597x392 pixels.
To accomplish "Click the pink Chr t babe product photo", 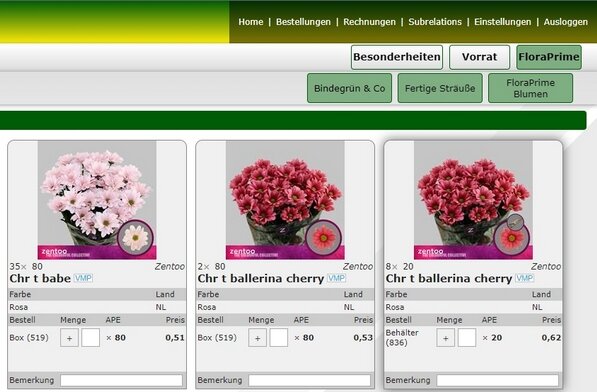I will (x=97, y=200).
